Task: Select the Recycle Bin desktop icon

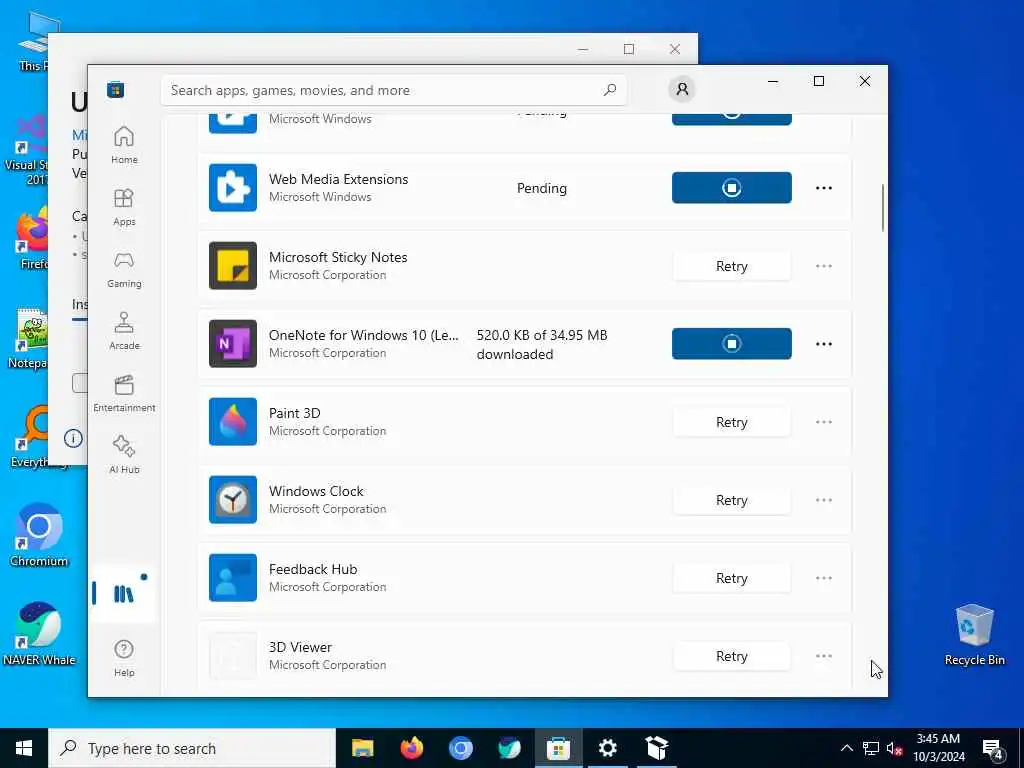Action: [x=974, y=635]
